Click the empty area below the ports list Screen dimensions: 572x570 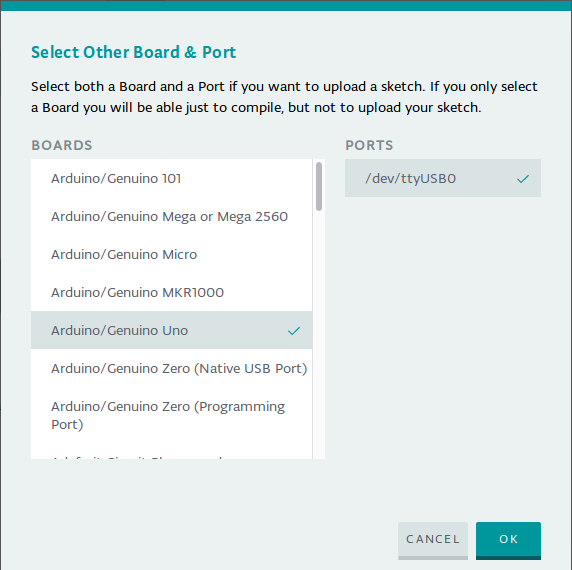click(443, 328)
